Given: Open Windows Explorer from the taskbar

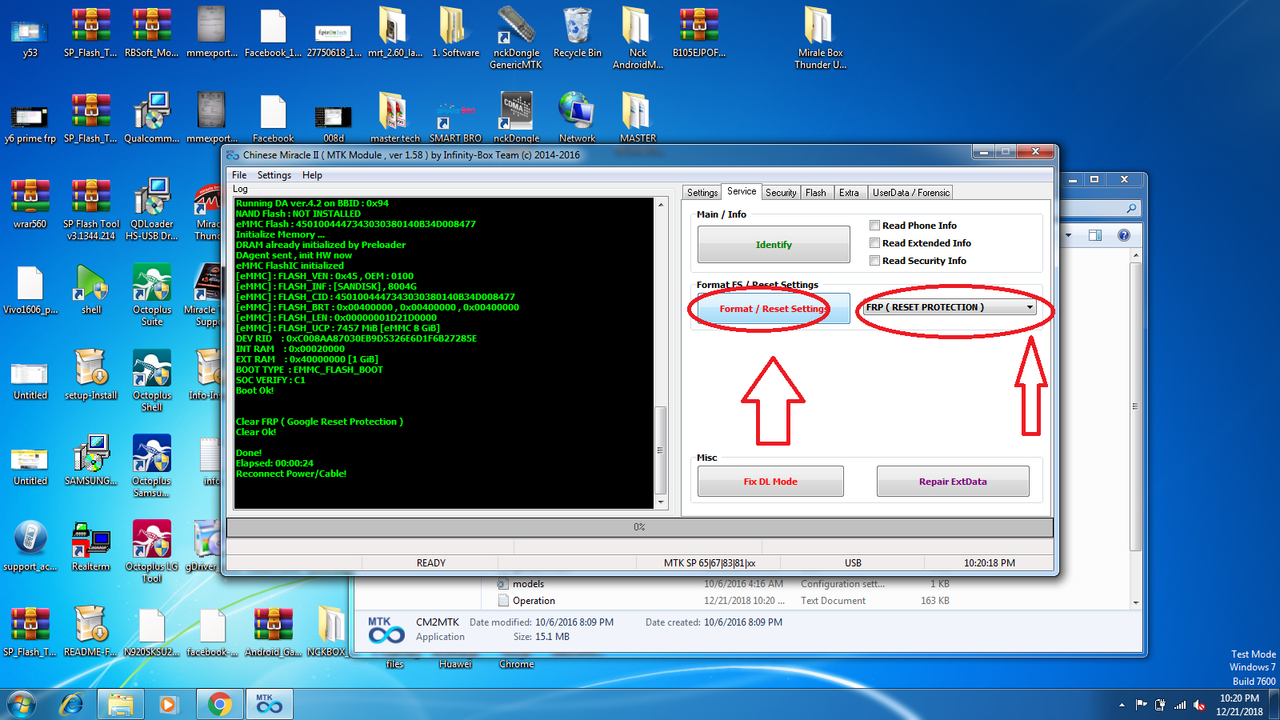Looking at the screenshot, I should (121, 703).
